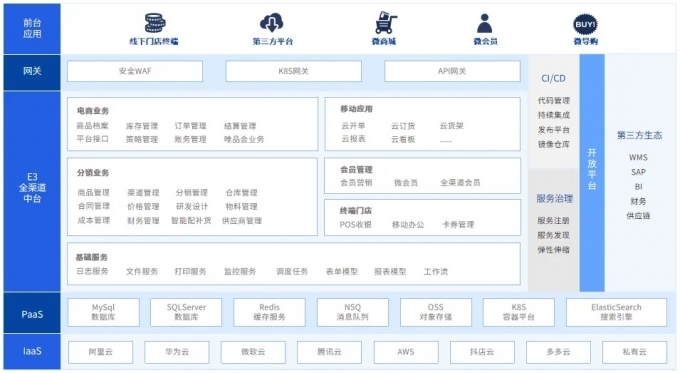The width and height of the screenshot is (680, 373).
Task: Click 服务注册 under 服务治理
Action: tap(553, 221)
